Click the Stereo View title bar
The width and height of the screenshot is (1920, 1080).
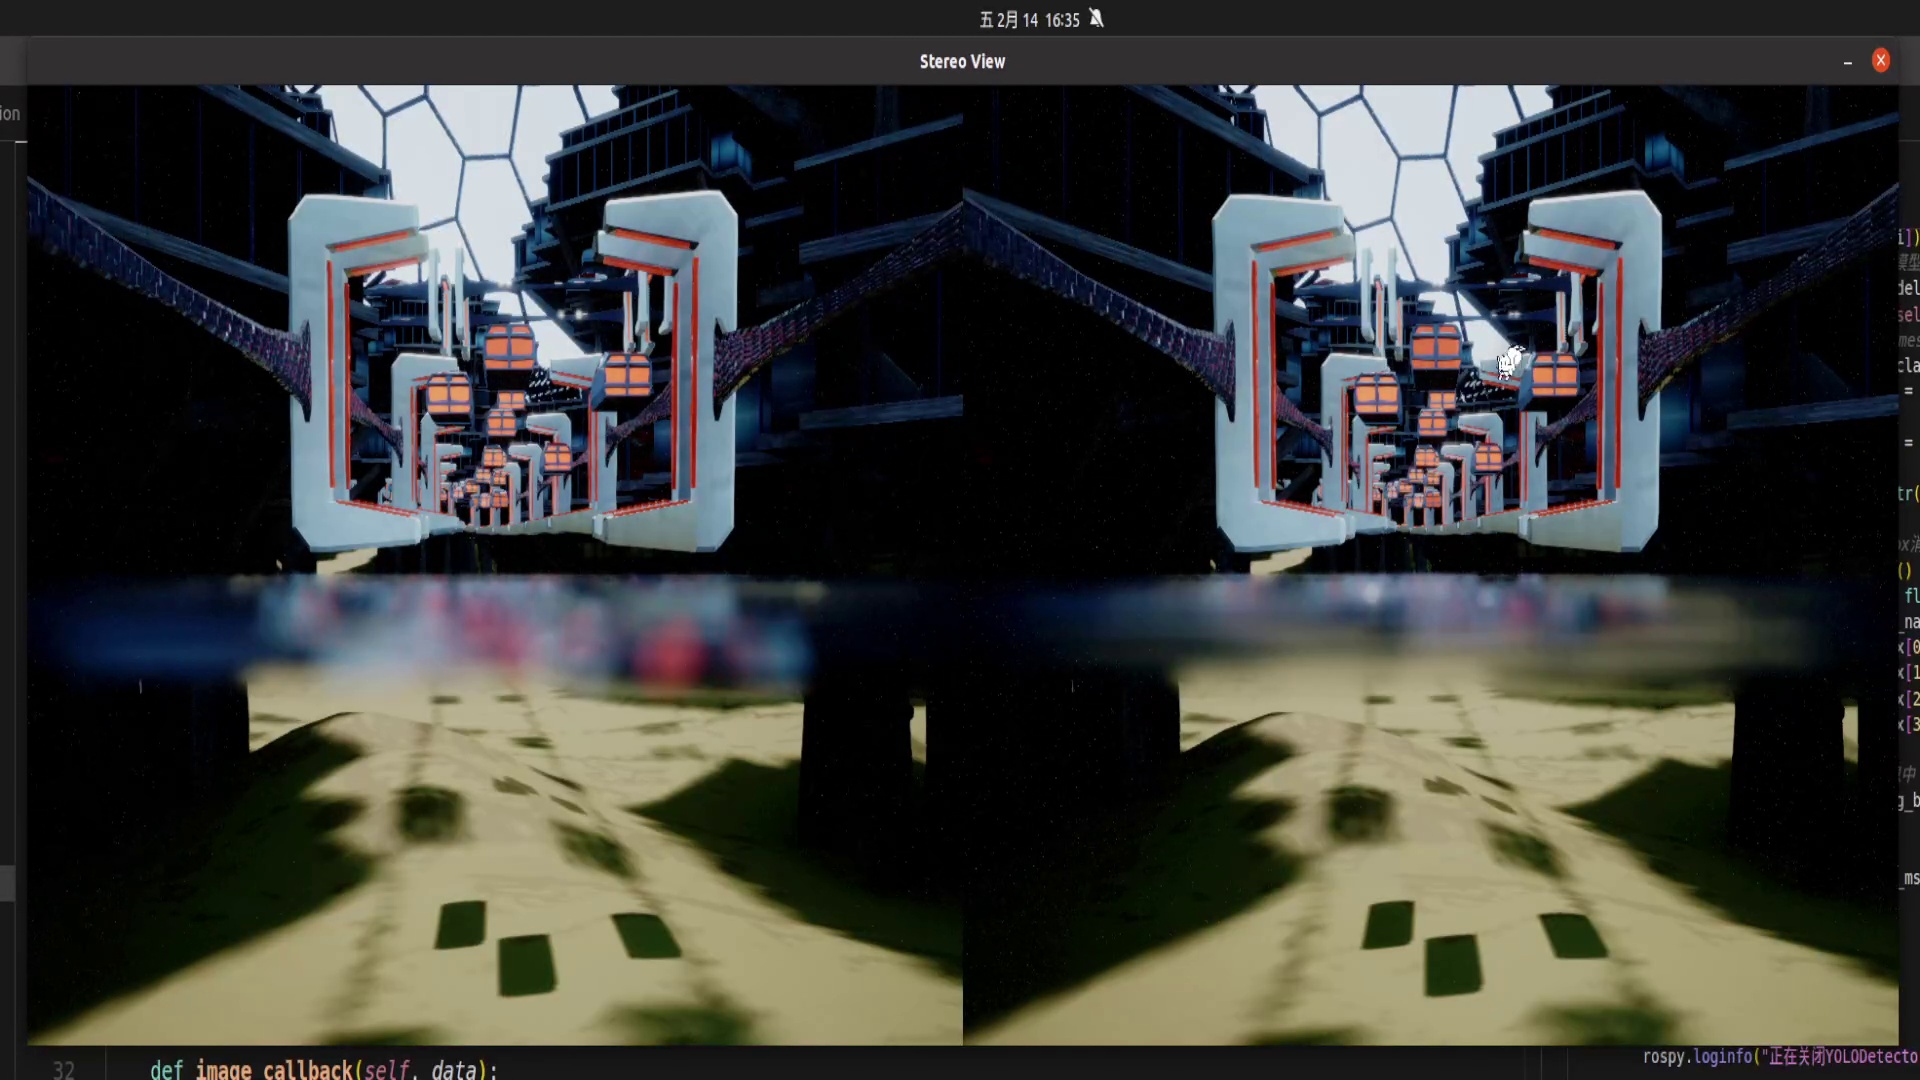tap(962, 61)
